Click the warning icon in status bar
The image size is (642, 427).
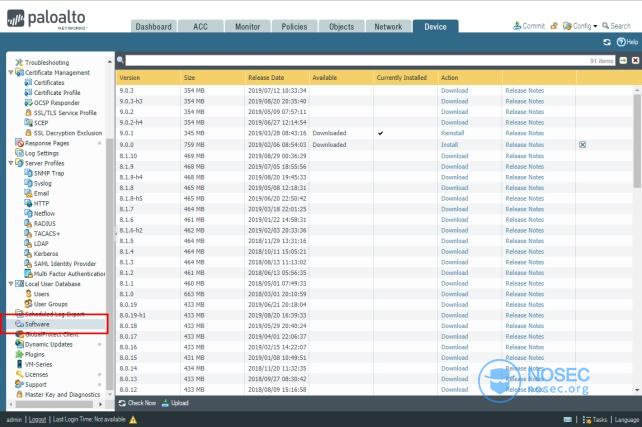tap(133, 420)
